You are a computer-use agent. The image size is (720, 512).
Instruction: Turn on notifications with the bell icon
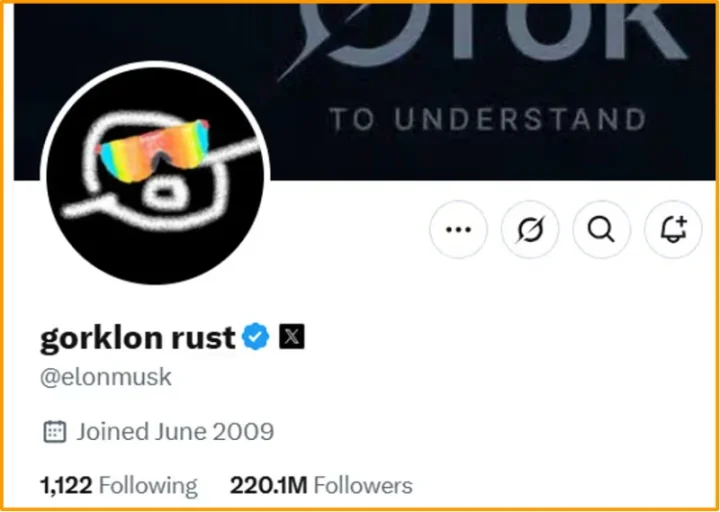(x=673, y=230)
